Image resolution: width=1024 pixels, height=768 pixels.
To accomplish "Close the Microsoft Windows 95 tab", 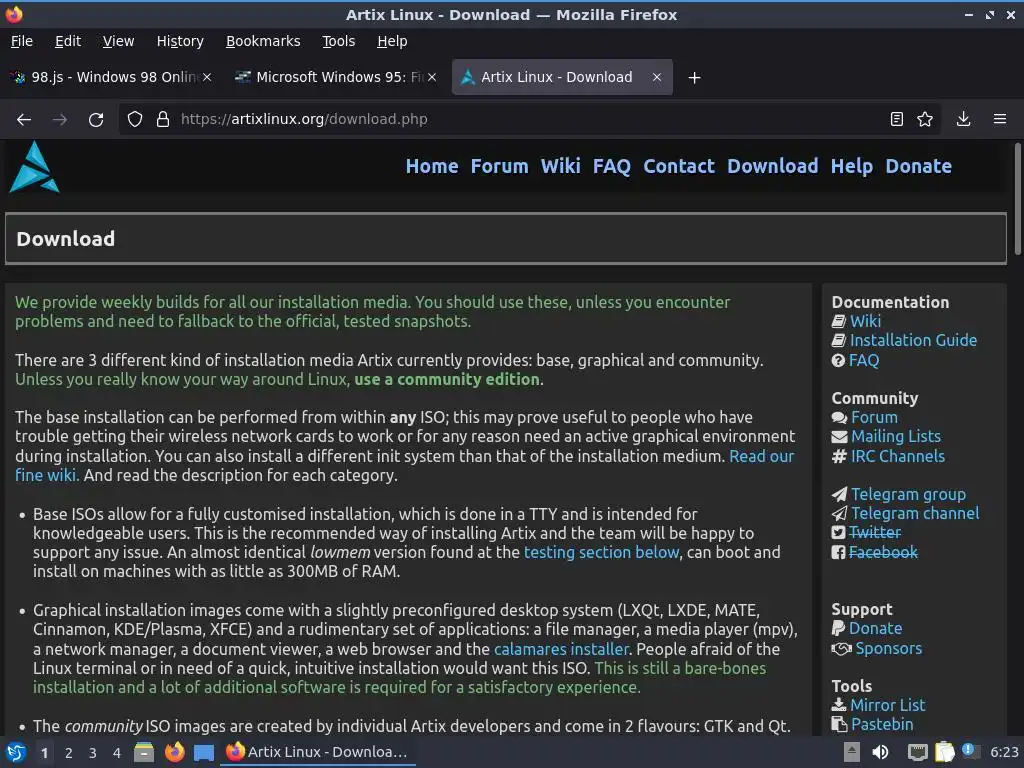I will point(432,77).
